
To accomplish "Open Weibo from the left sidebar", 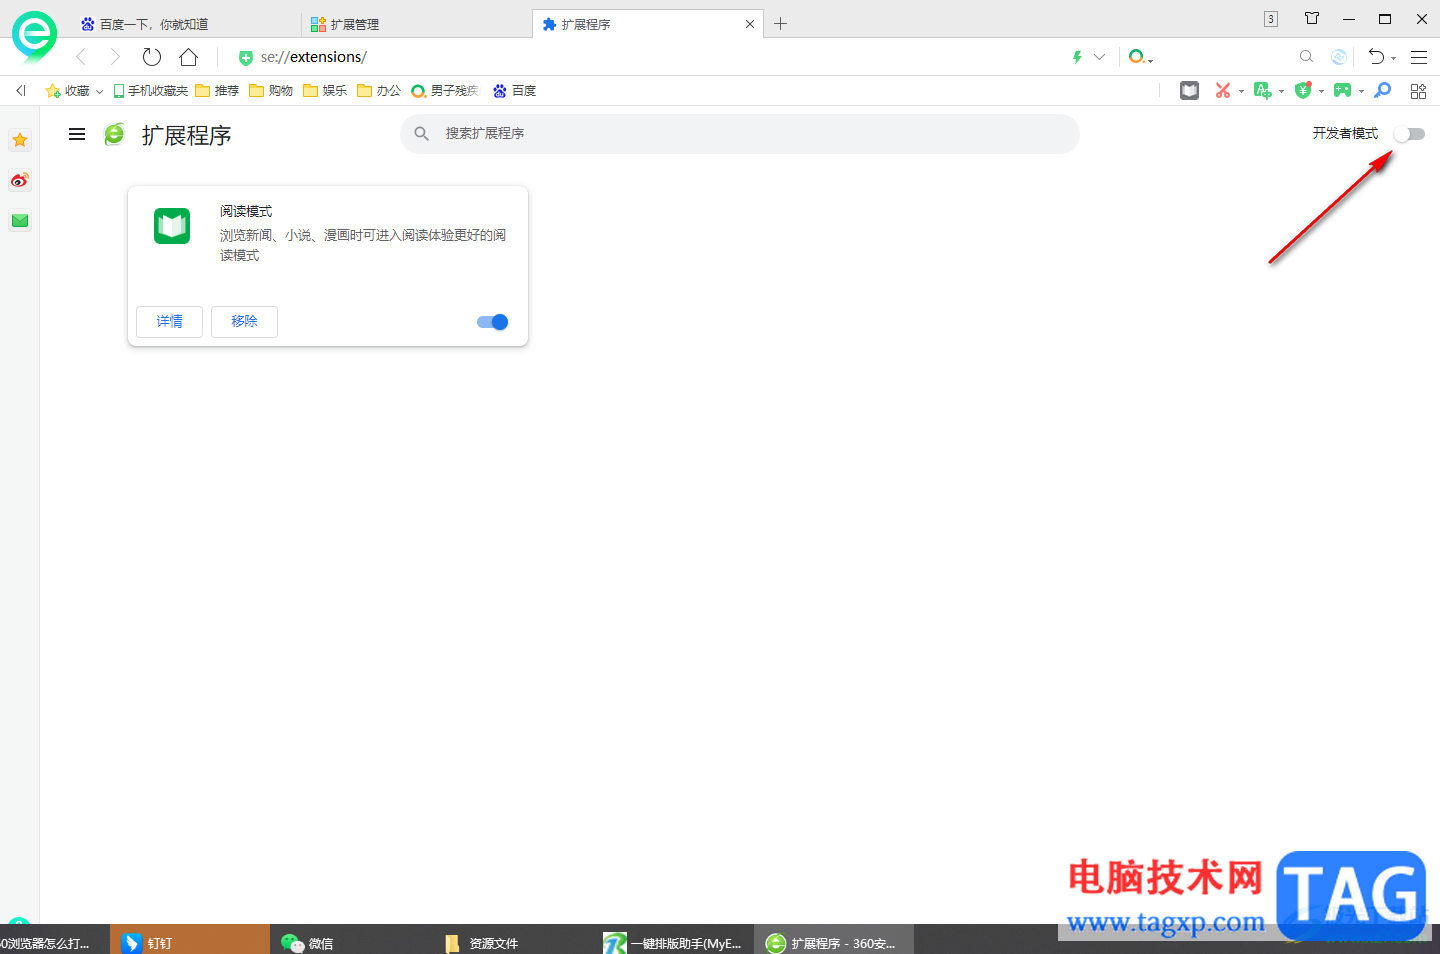I will tap(20, 180).
